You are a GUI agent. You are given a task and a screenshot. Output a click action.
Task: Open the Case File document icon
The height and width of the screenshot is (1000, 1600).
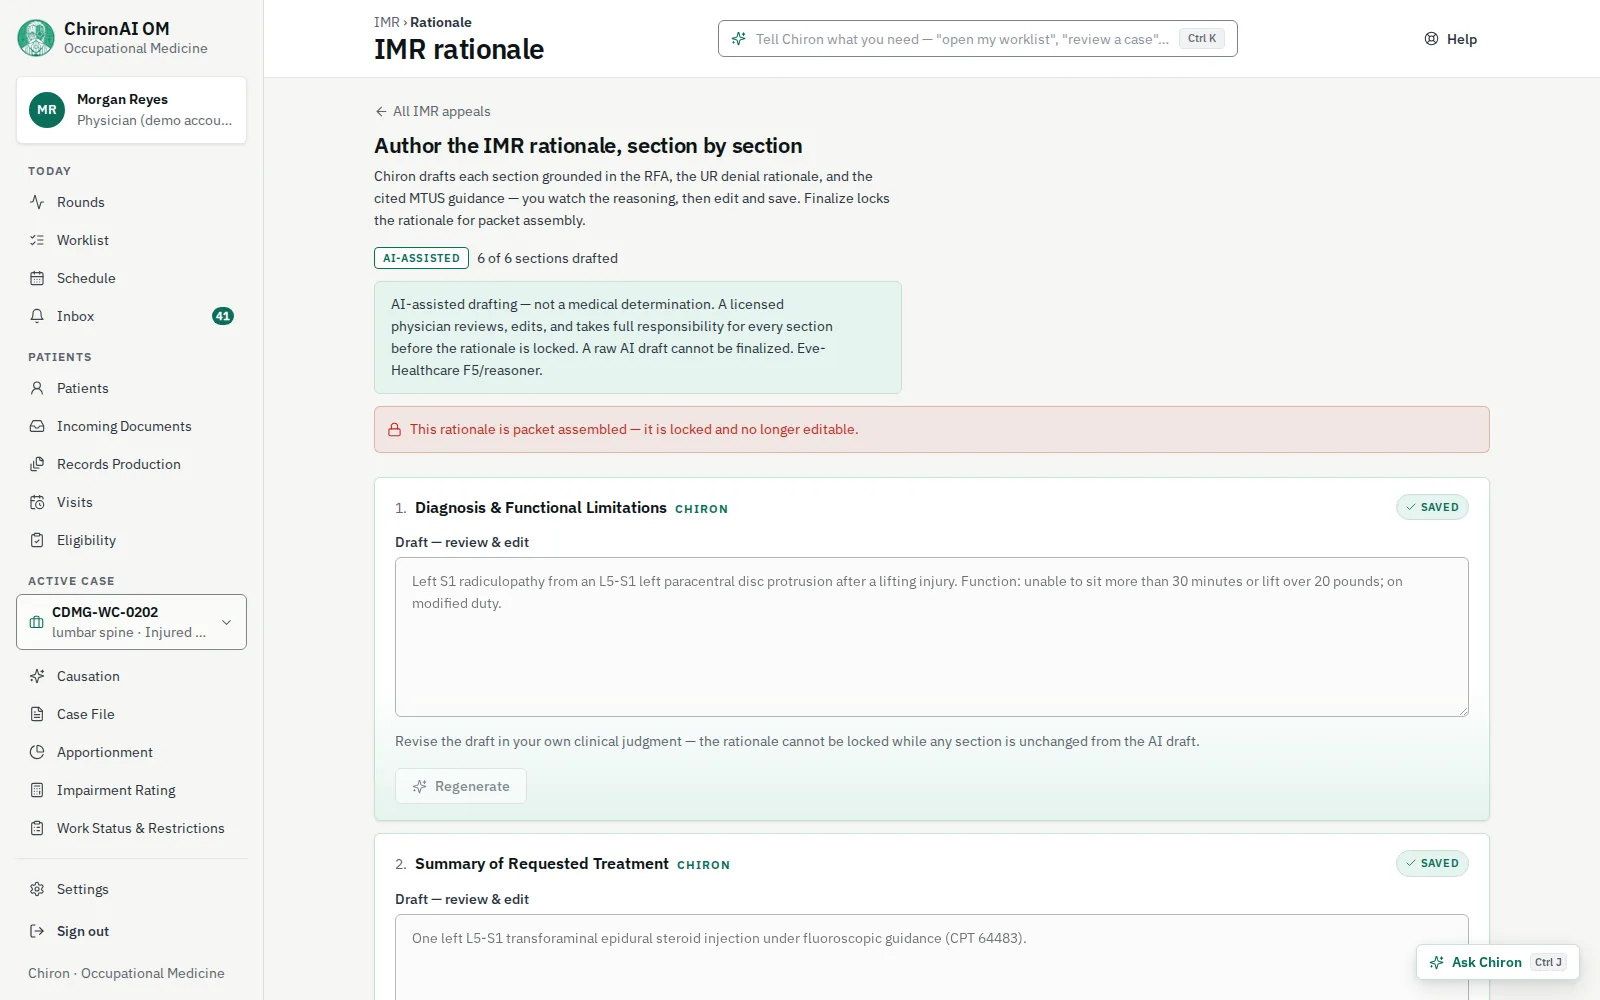click(x=37, y=714)
